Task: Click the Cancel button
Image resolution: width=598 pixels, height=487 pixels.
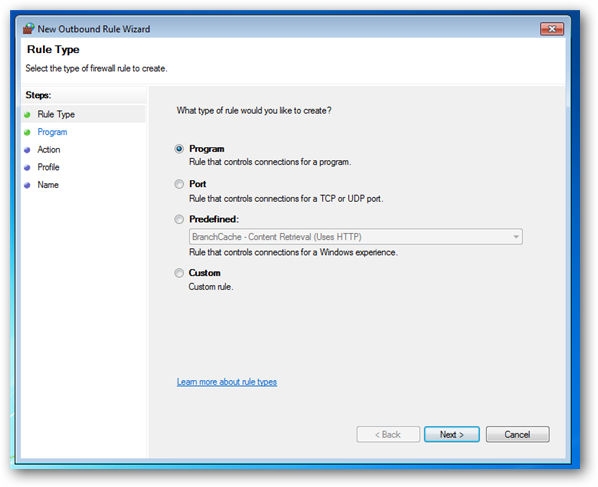Action: pos(518,434)
